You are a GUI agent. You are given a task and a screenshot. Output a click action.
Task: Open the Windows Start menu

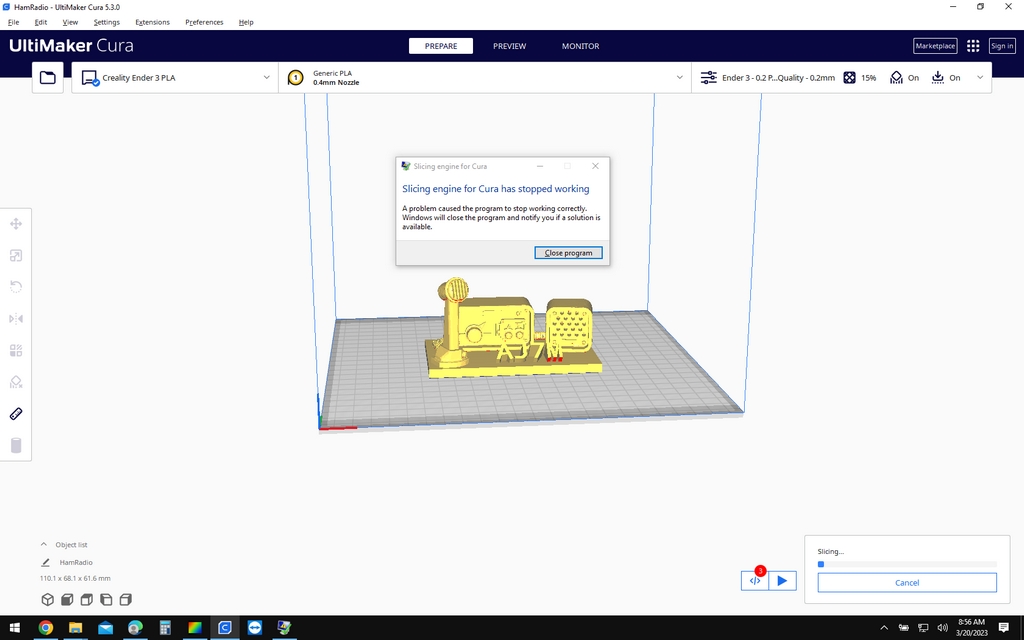click(14, 628)
